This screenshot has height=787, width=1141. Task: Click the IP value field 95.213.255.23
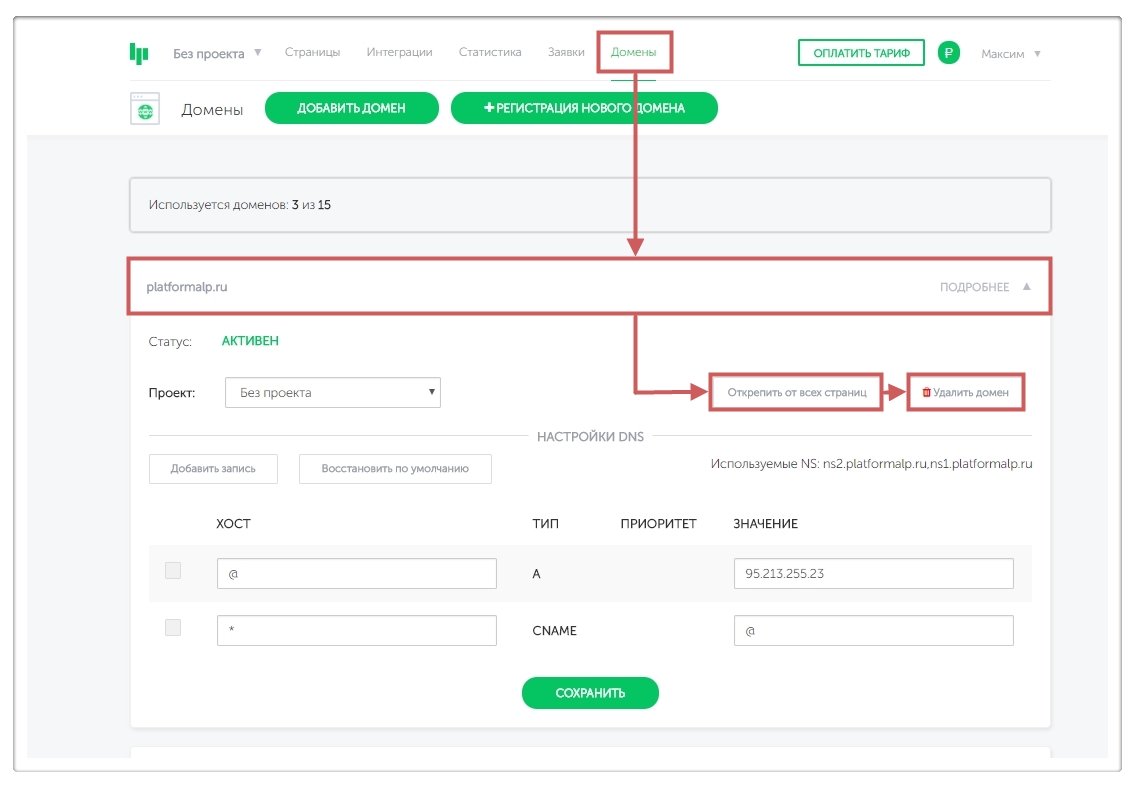point(873,574)
